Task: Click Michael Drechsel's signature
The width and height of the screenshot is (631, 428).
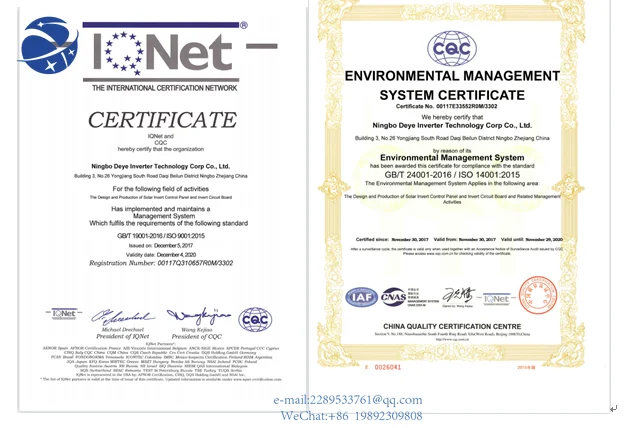Action: 122,317
